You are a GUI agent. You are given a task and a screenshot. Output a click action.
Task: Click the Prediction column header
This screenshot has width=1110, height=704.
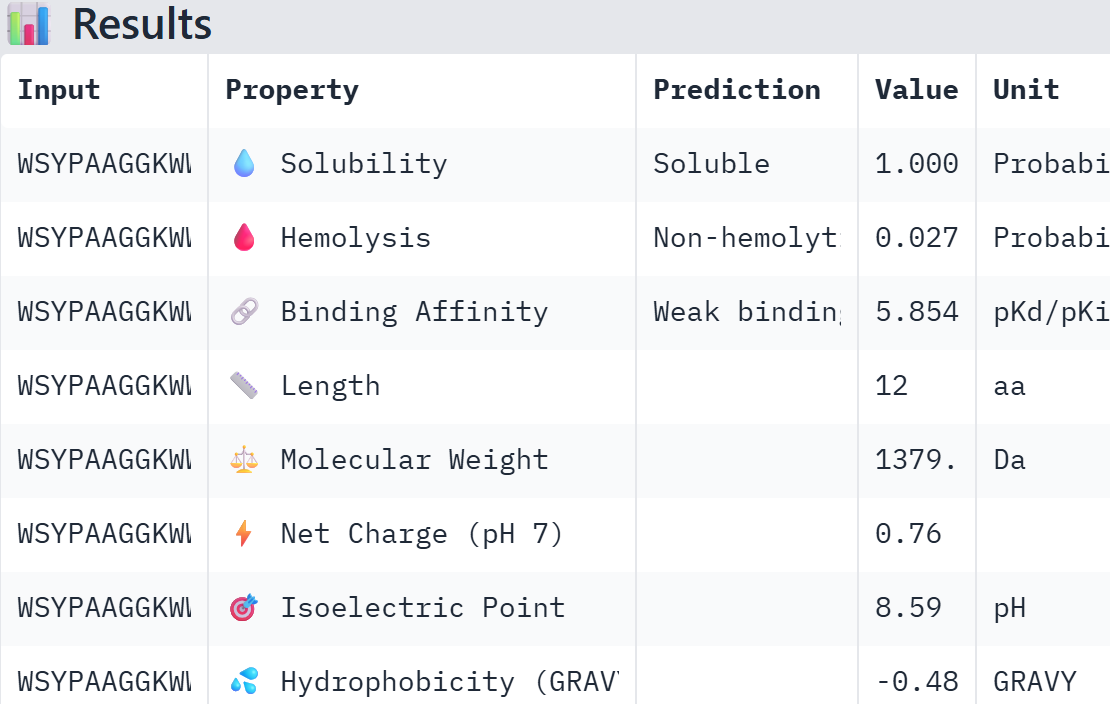pos(737,90)
